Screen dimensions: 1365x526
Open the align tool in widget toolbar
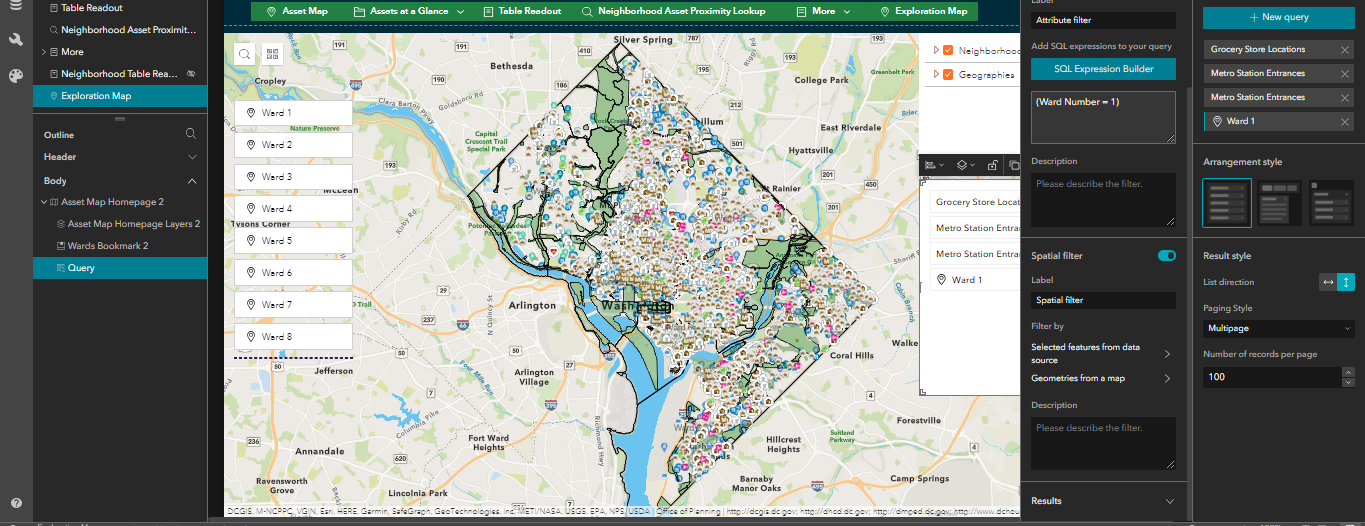pyautogui.click(x=934, y=165)
